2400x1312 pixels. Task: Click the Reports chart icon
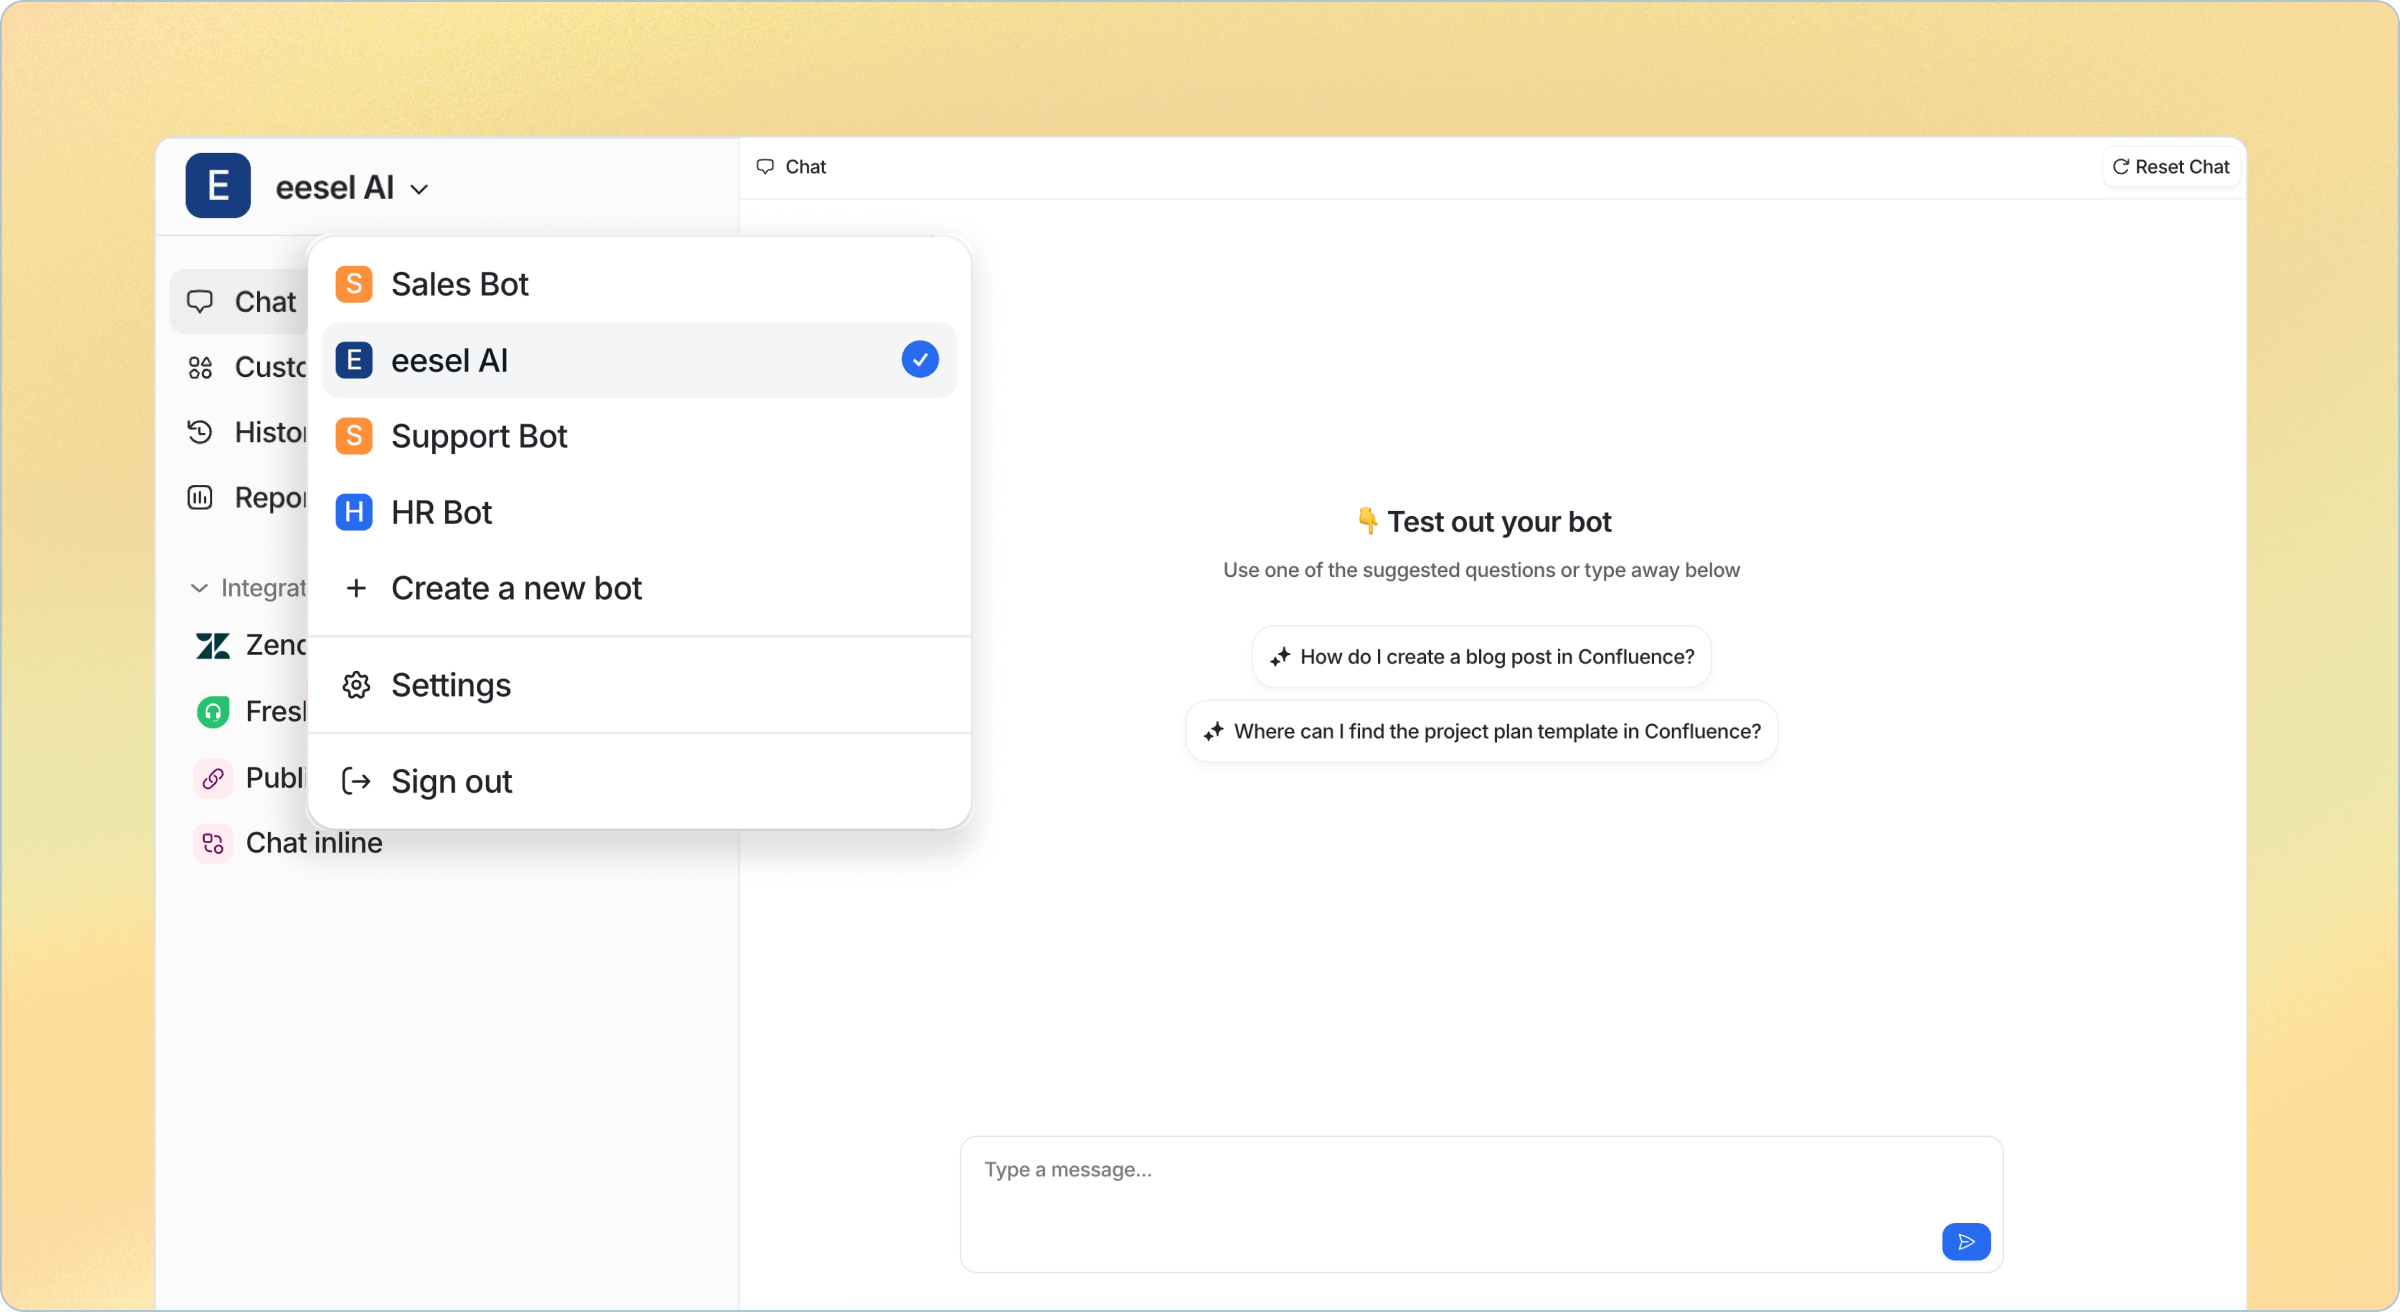pos(200,498)
